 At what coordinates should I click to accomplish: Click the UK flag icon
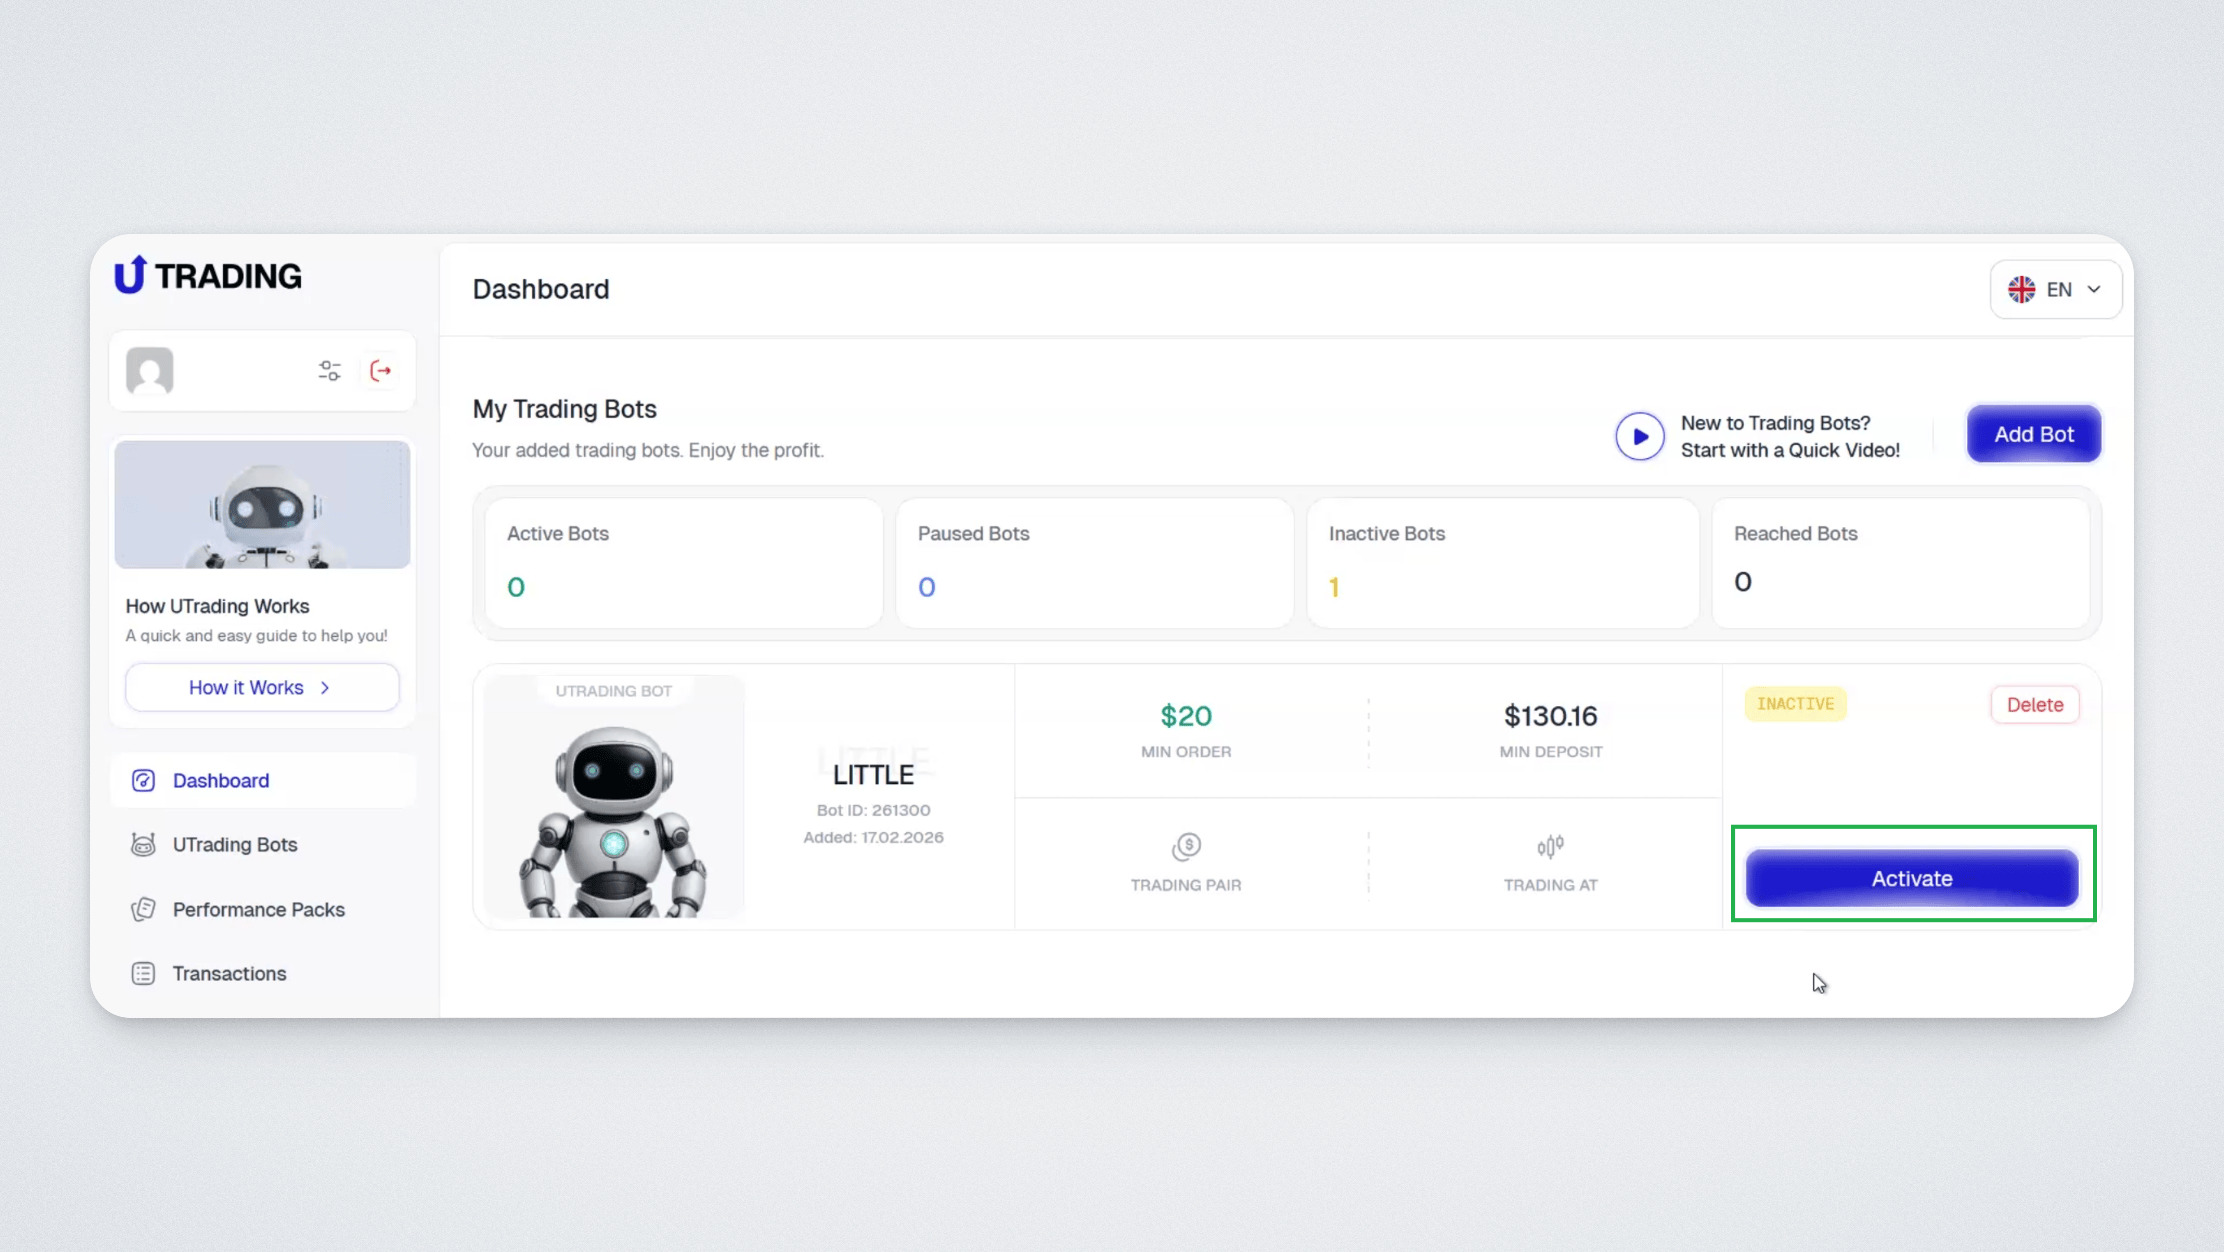pos(2021,290)
